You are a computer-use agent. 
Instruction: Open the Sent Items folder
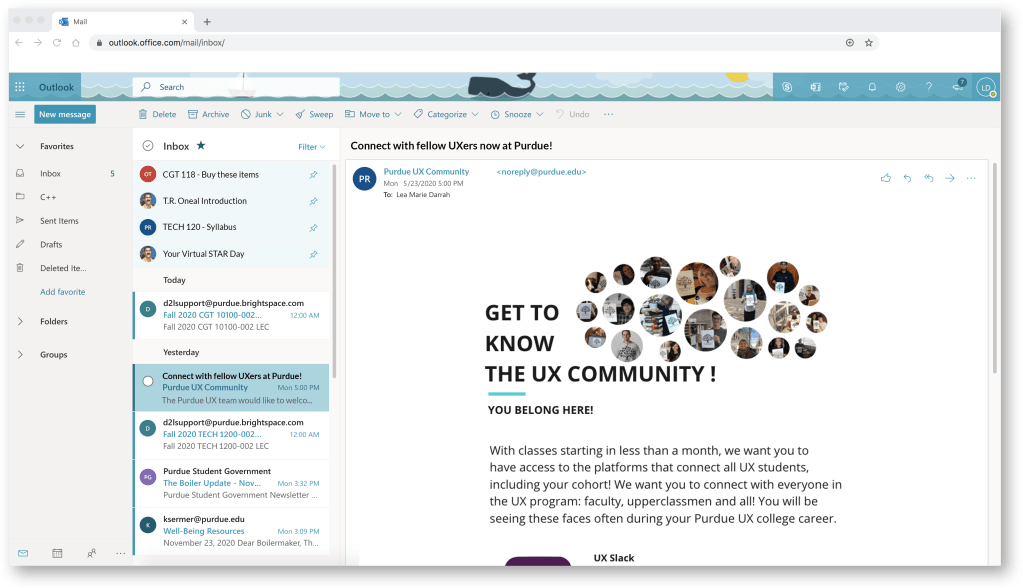point(59,221)
